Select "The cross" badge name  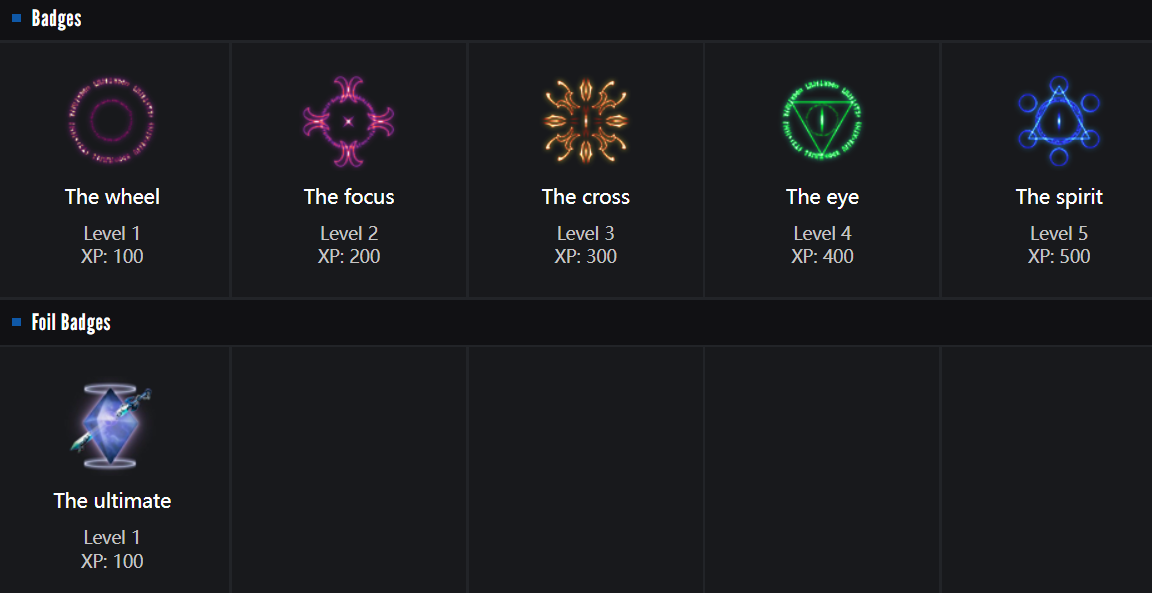tap(586, 197)
